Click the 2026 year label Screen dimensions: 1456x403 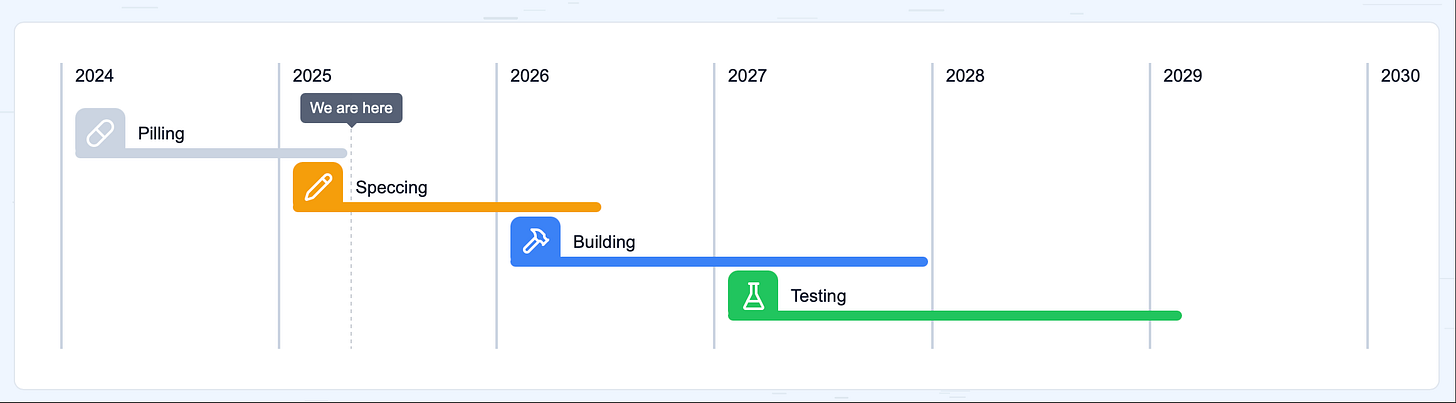529,76
